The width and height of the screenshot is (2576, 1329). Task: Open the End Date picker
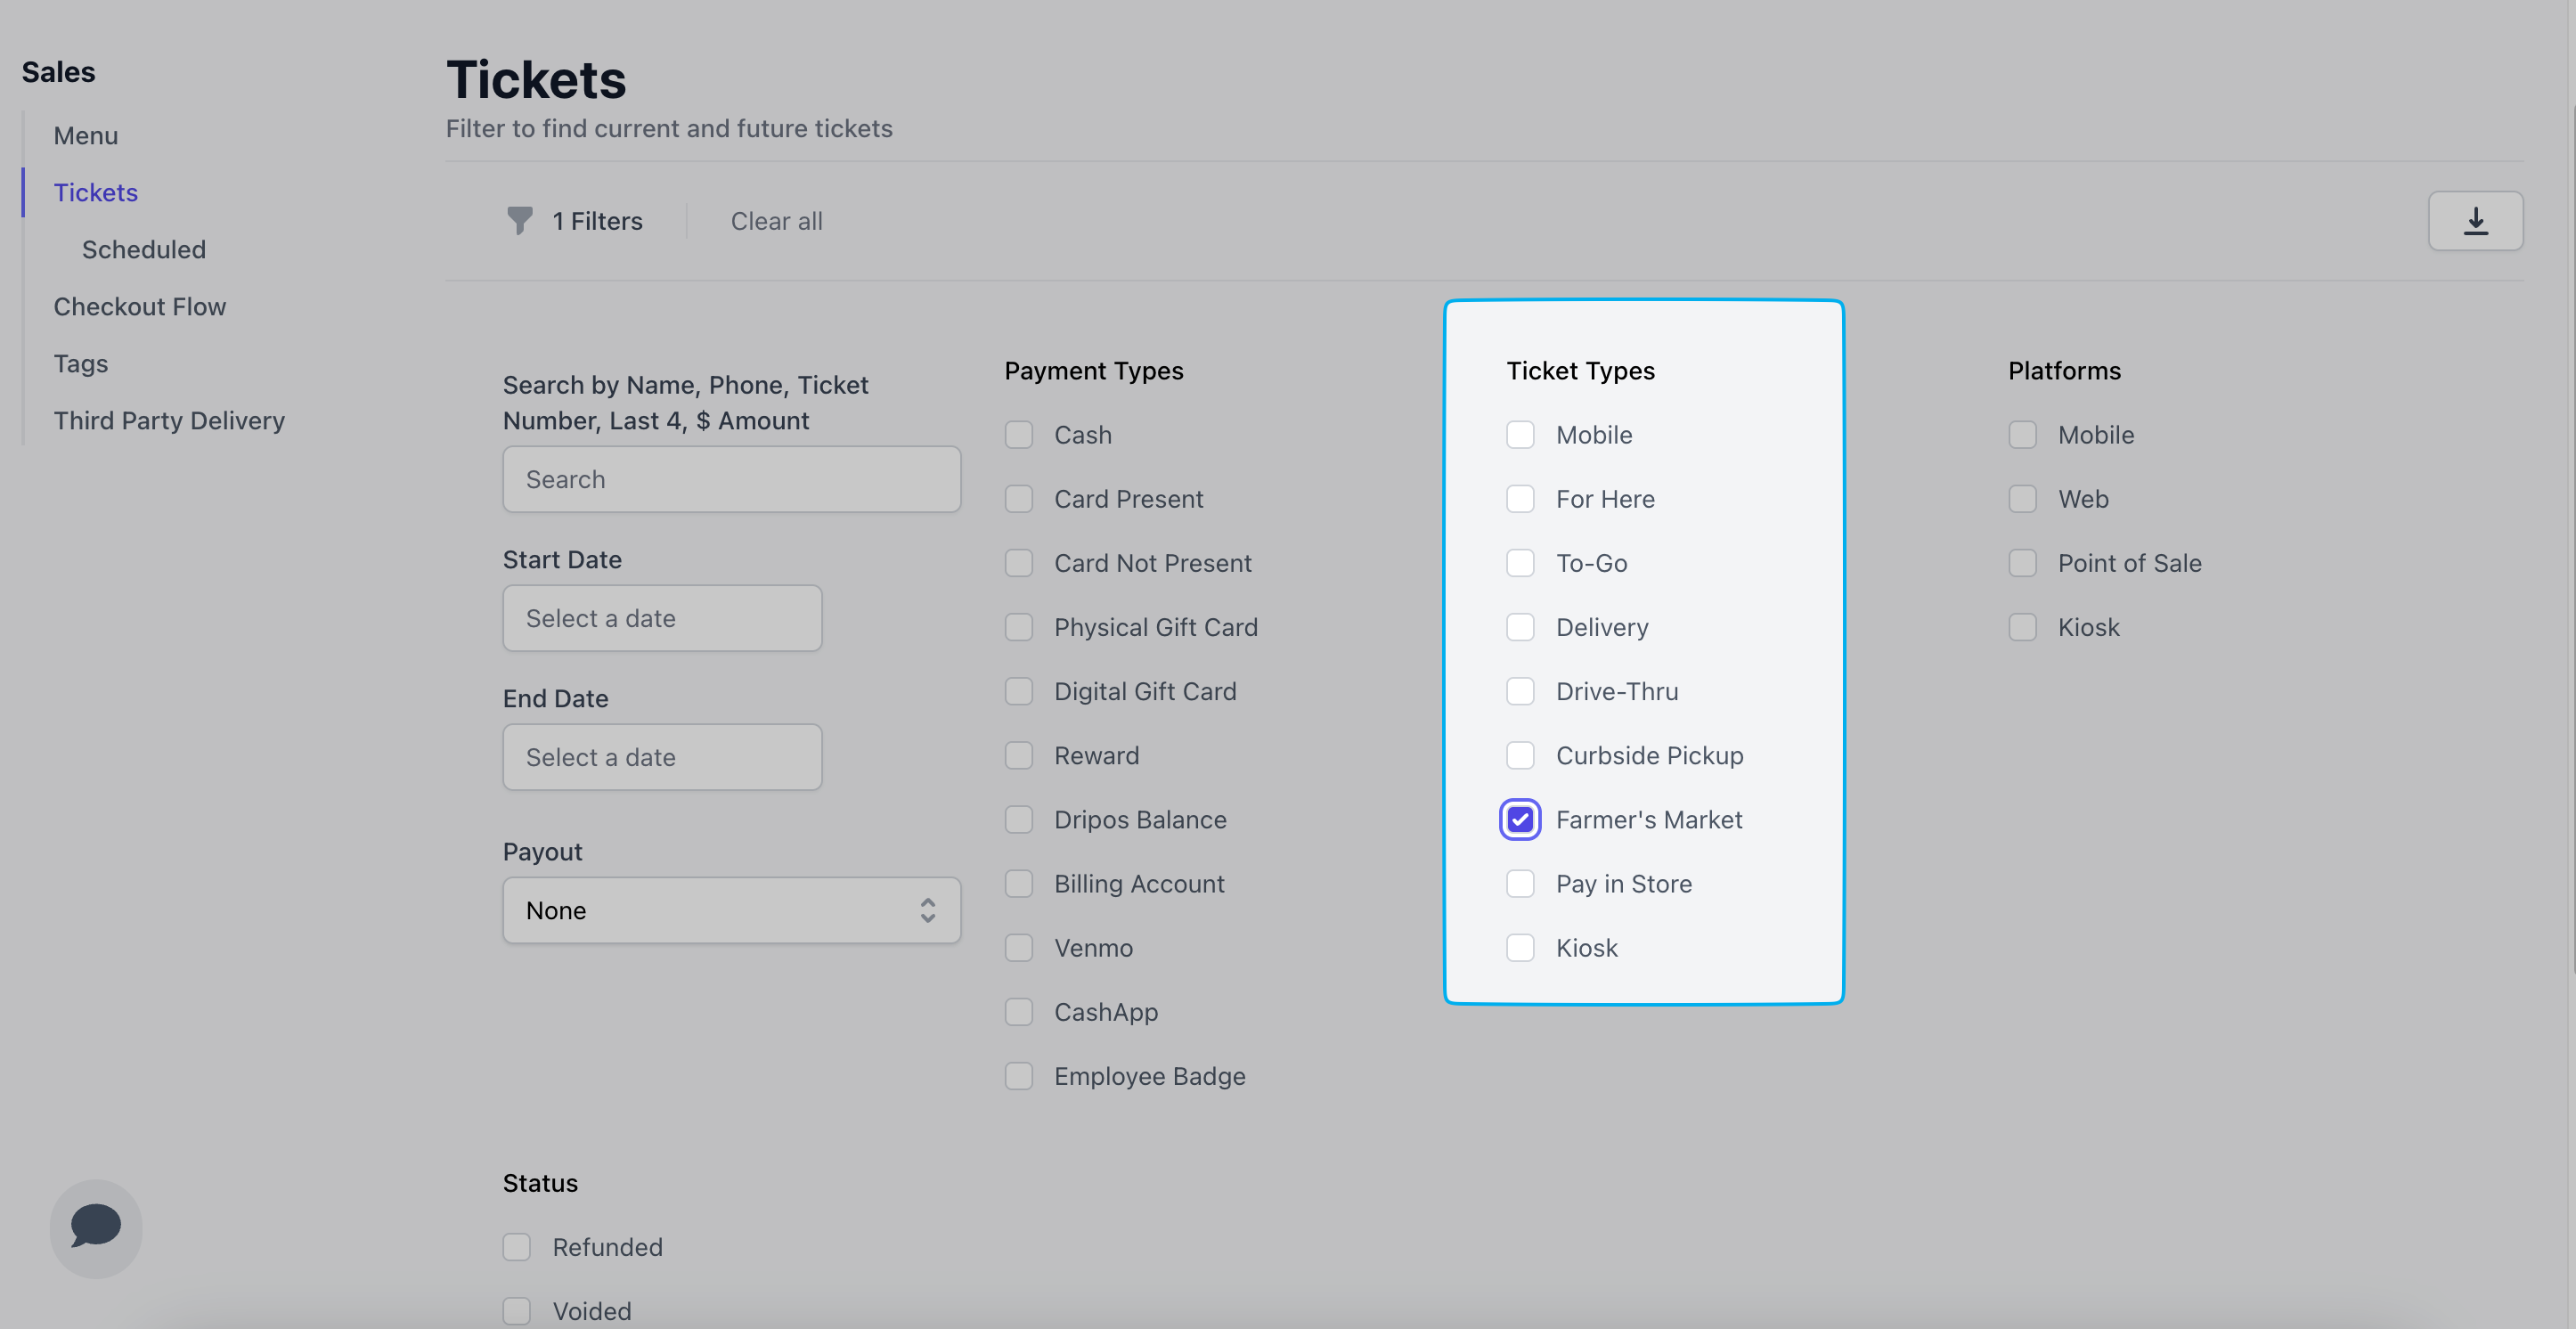[662, 757]
